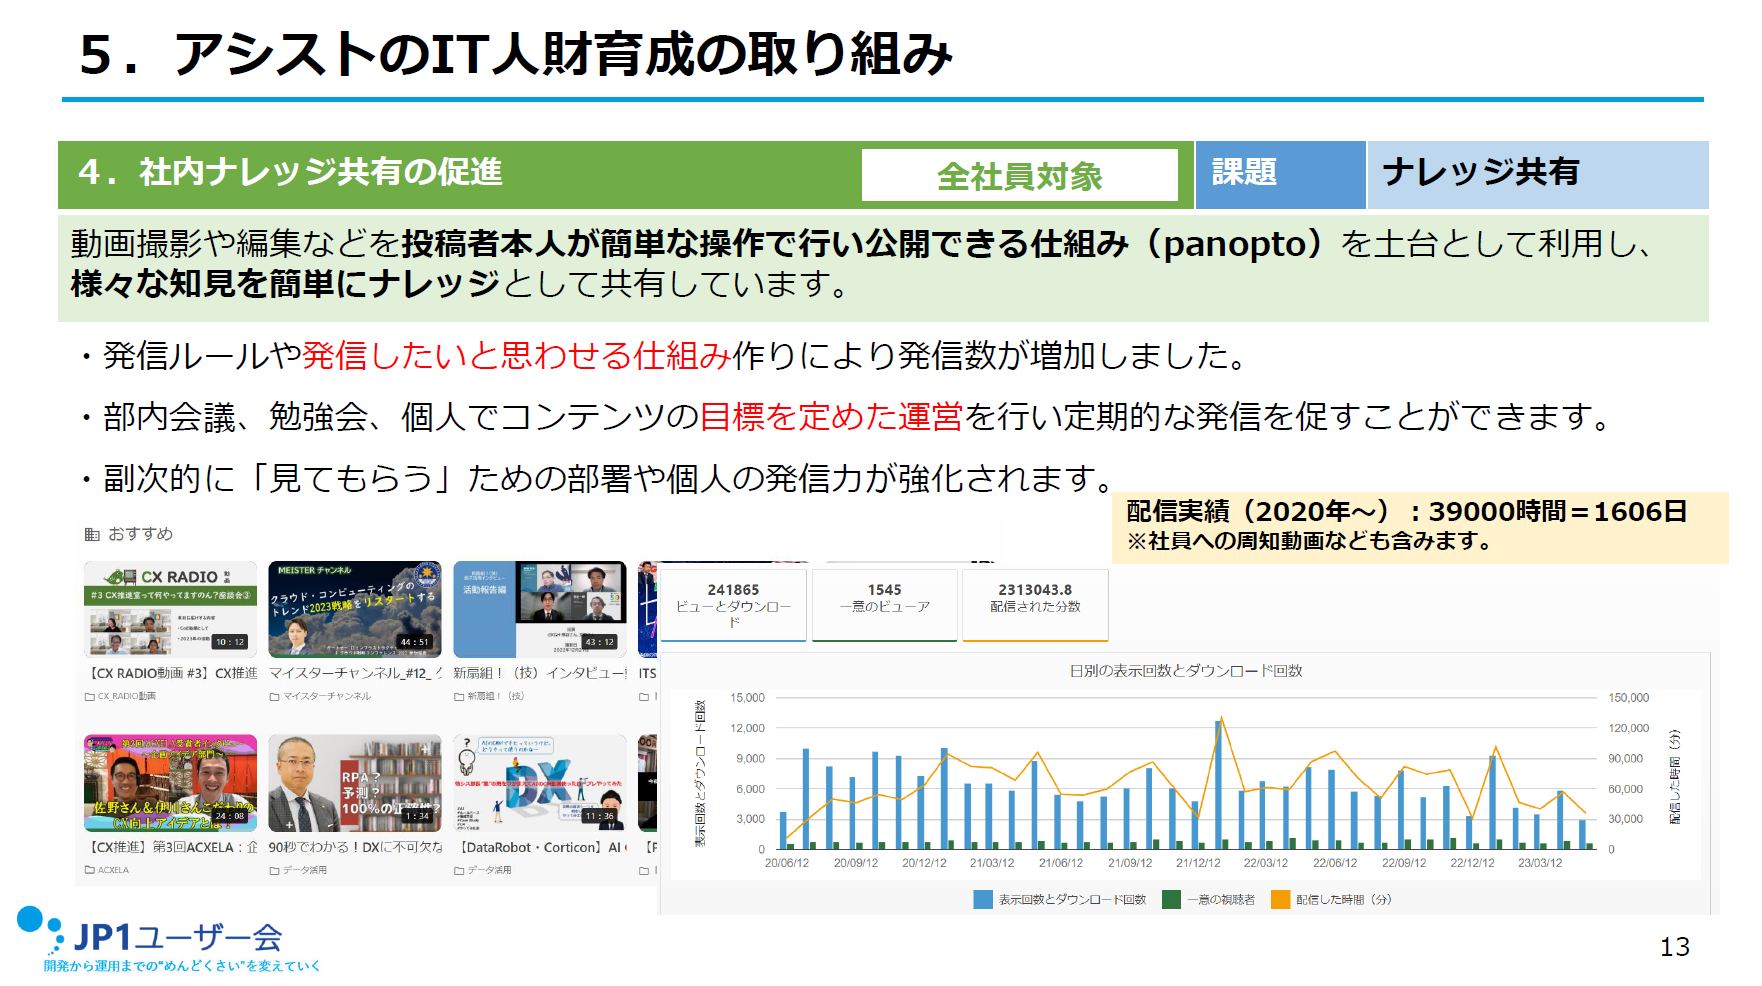Viewport: 1762px width, 986px height.
Task: Click the CX RADIO bird mascot icon
Action: point(120,576)
